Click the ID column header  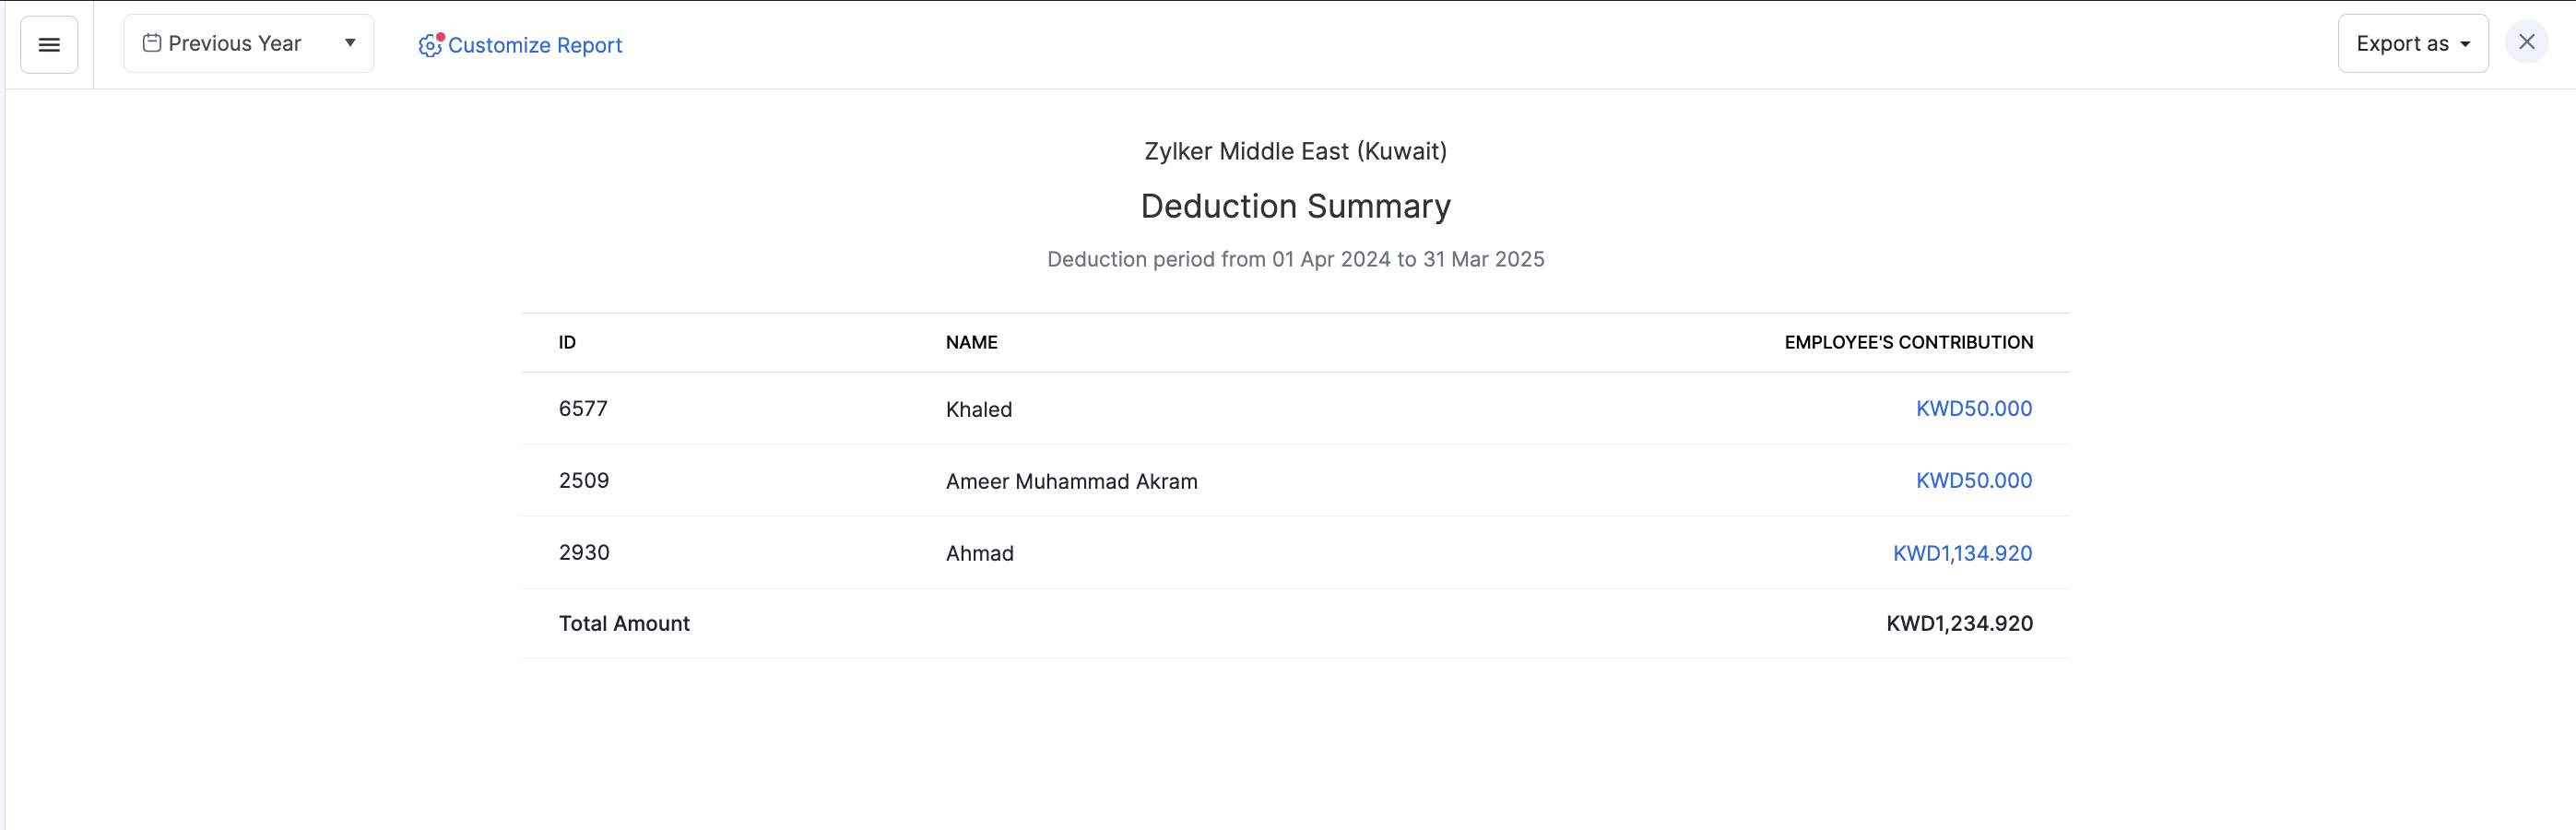point(567,342)
